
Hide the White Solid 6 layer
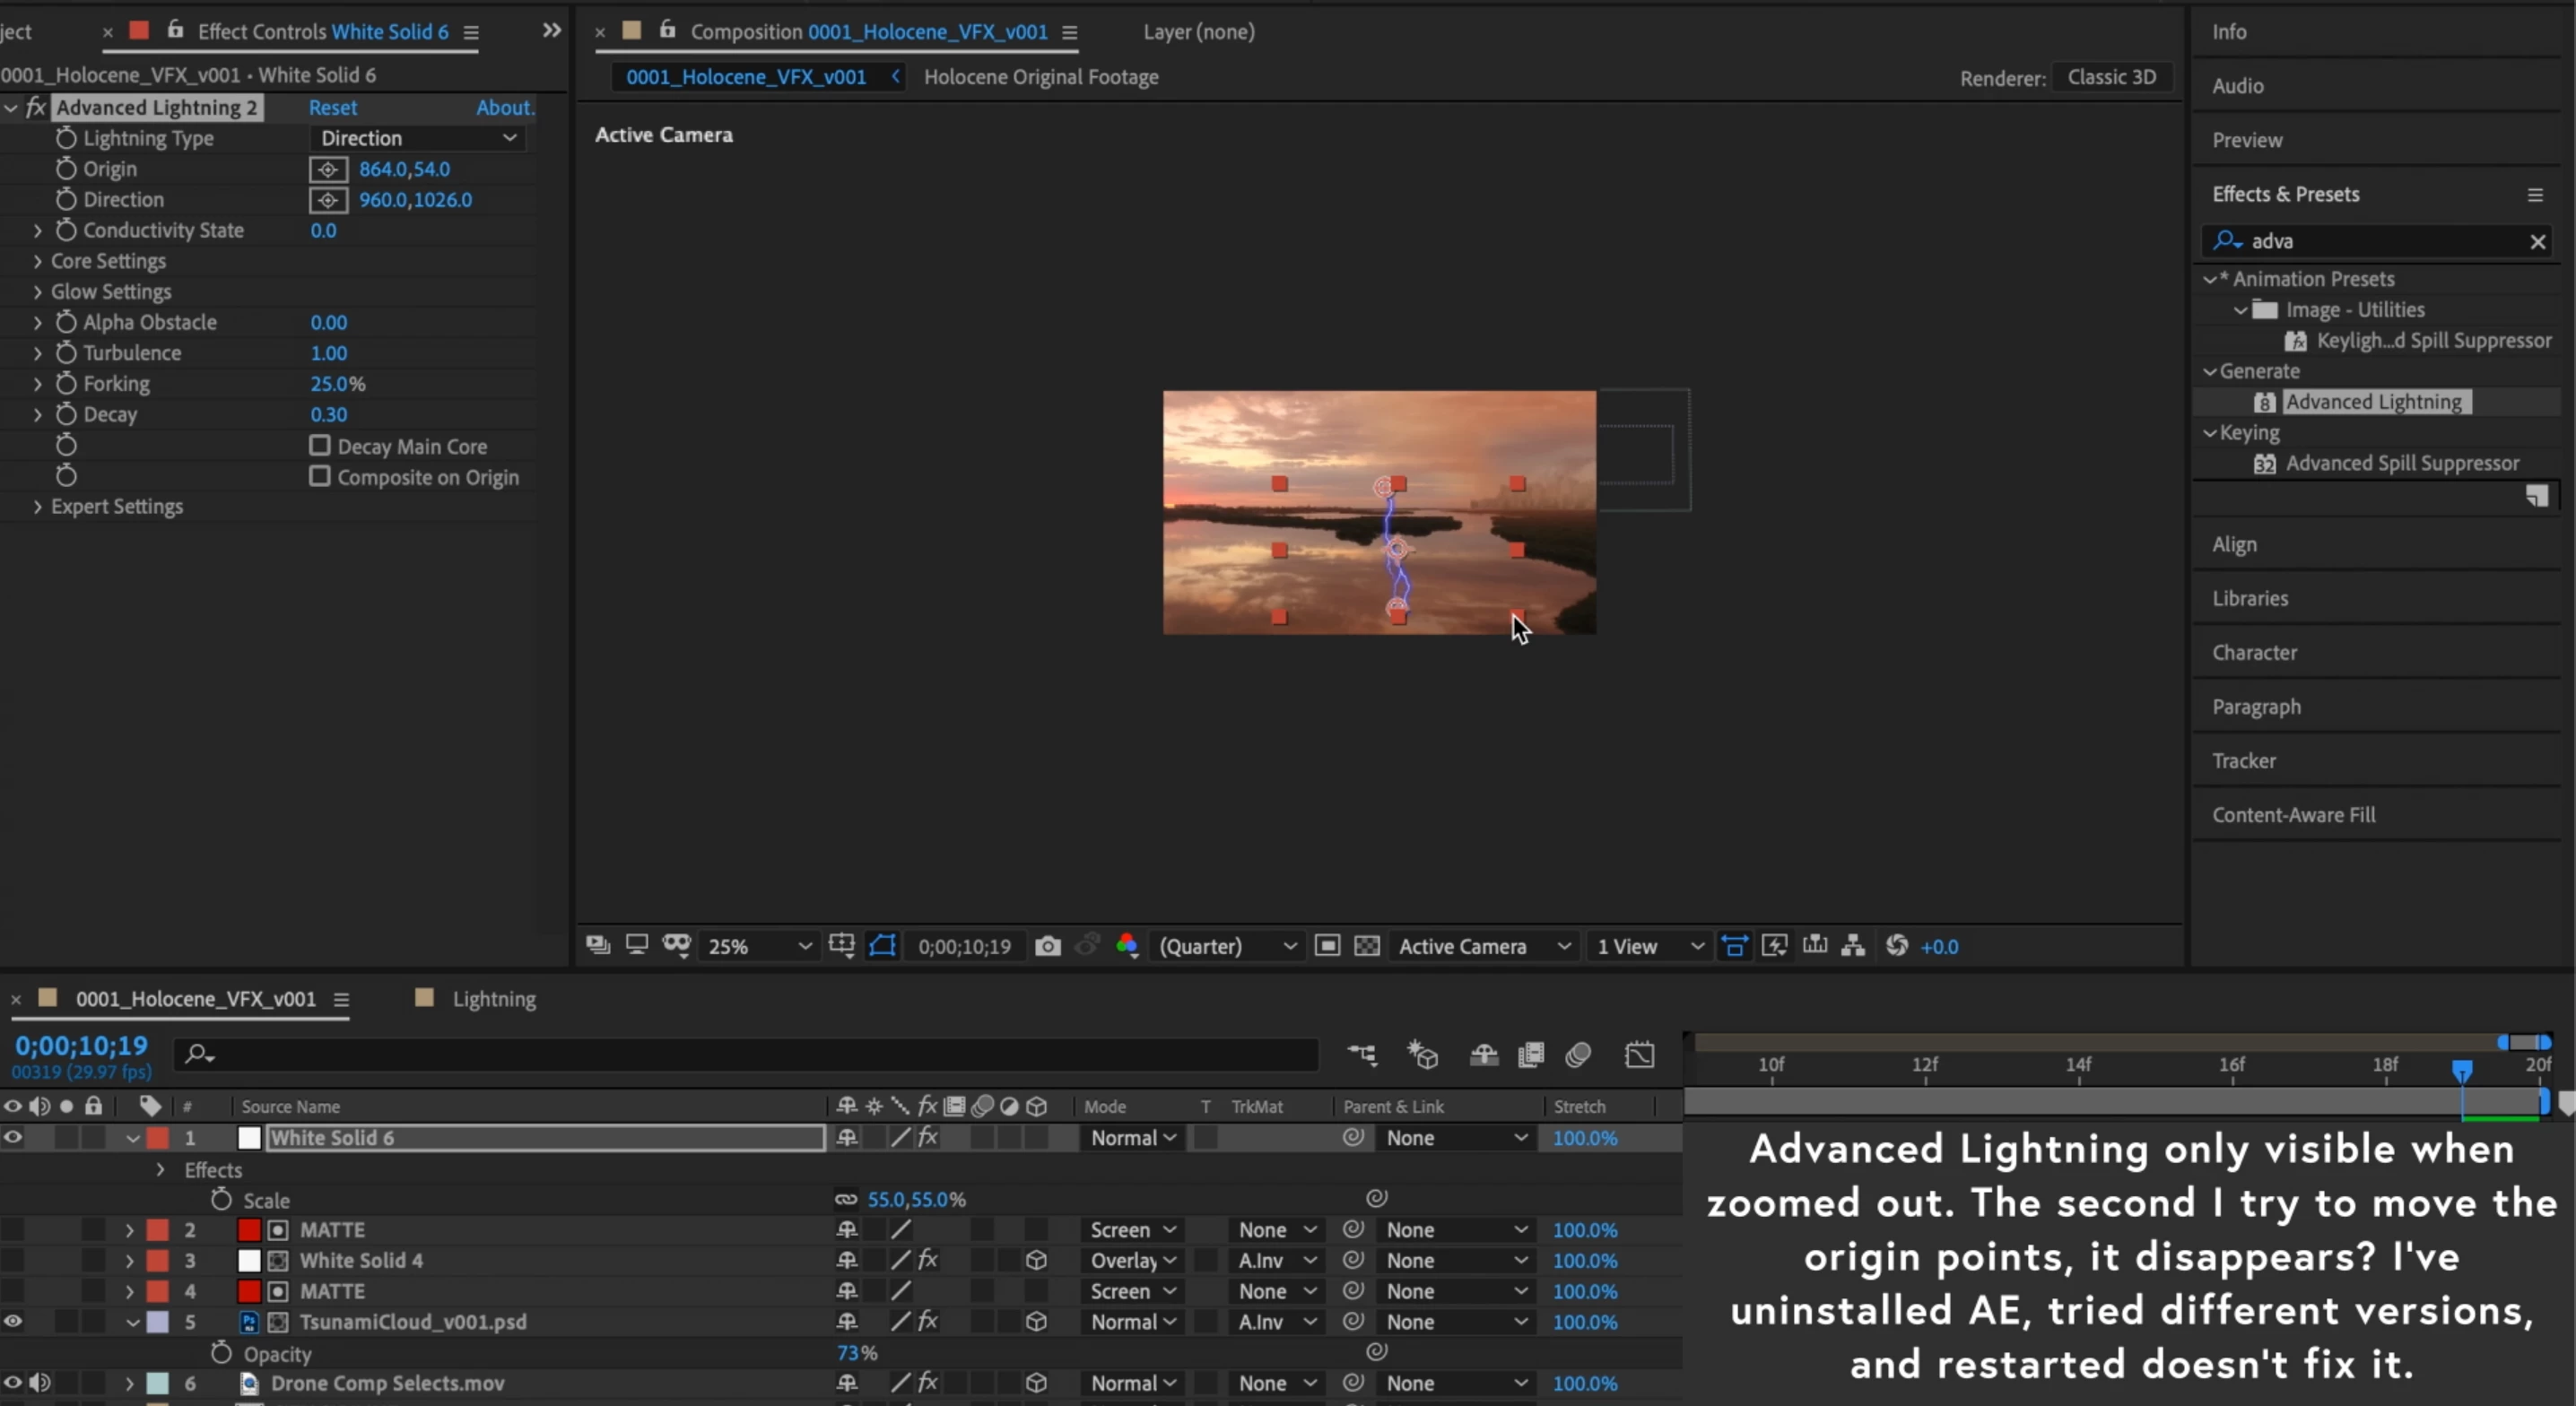coord(13,1137)
